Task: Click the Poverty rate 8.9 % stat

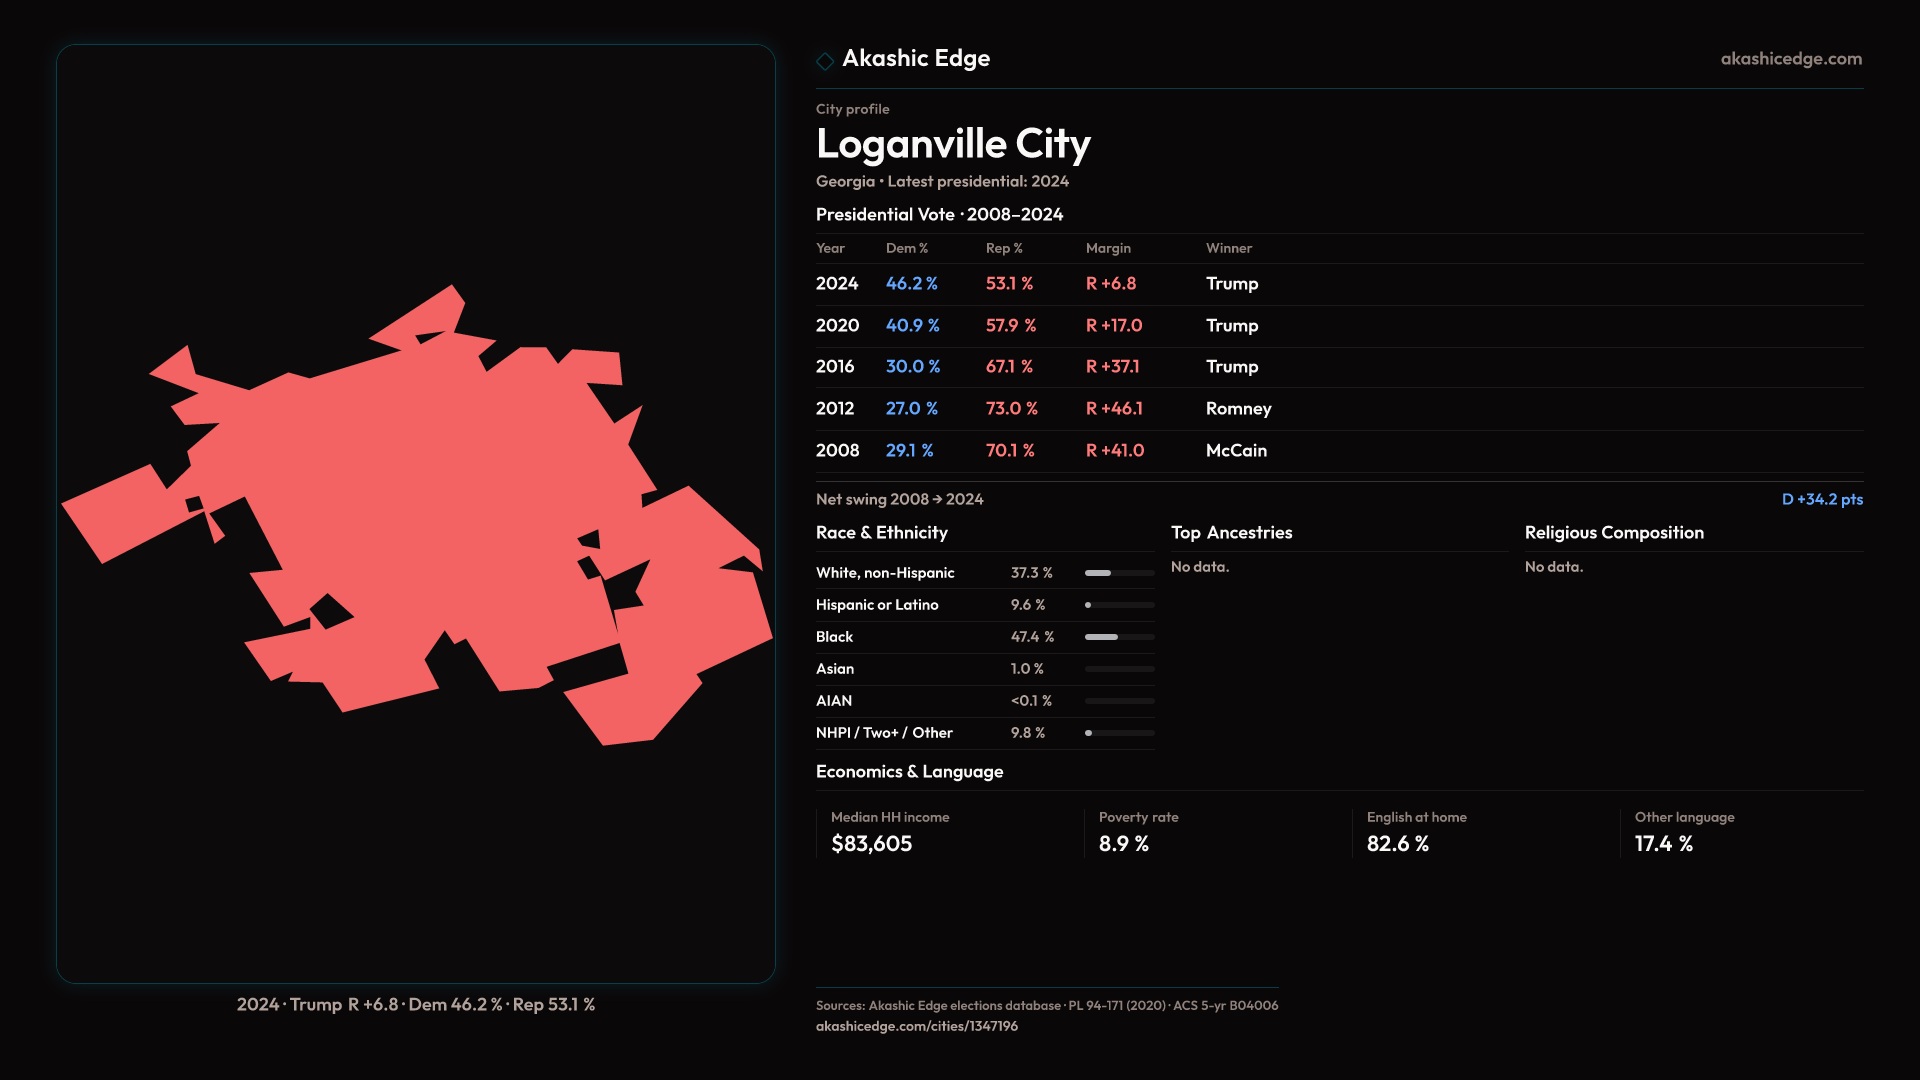Action: 1123,844
